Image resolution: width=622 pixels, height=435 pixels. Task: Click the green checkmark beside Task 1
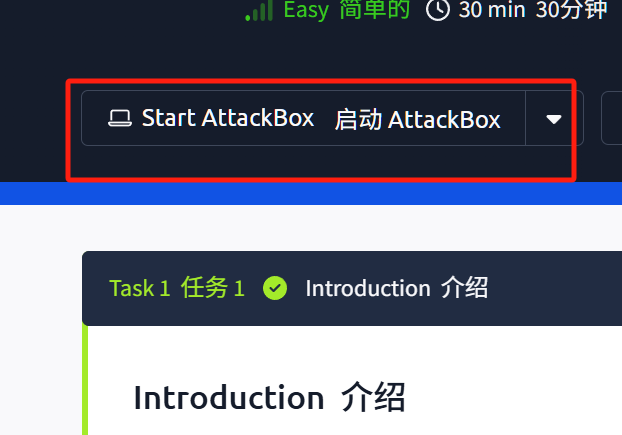tap(275, 288)
